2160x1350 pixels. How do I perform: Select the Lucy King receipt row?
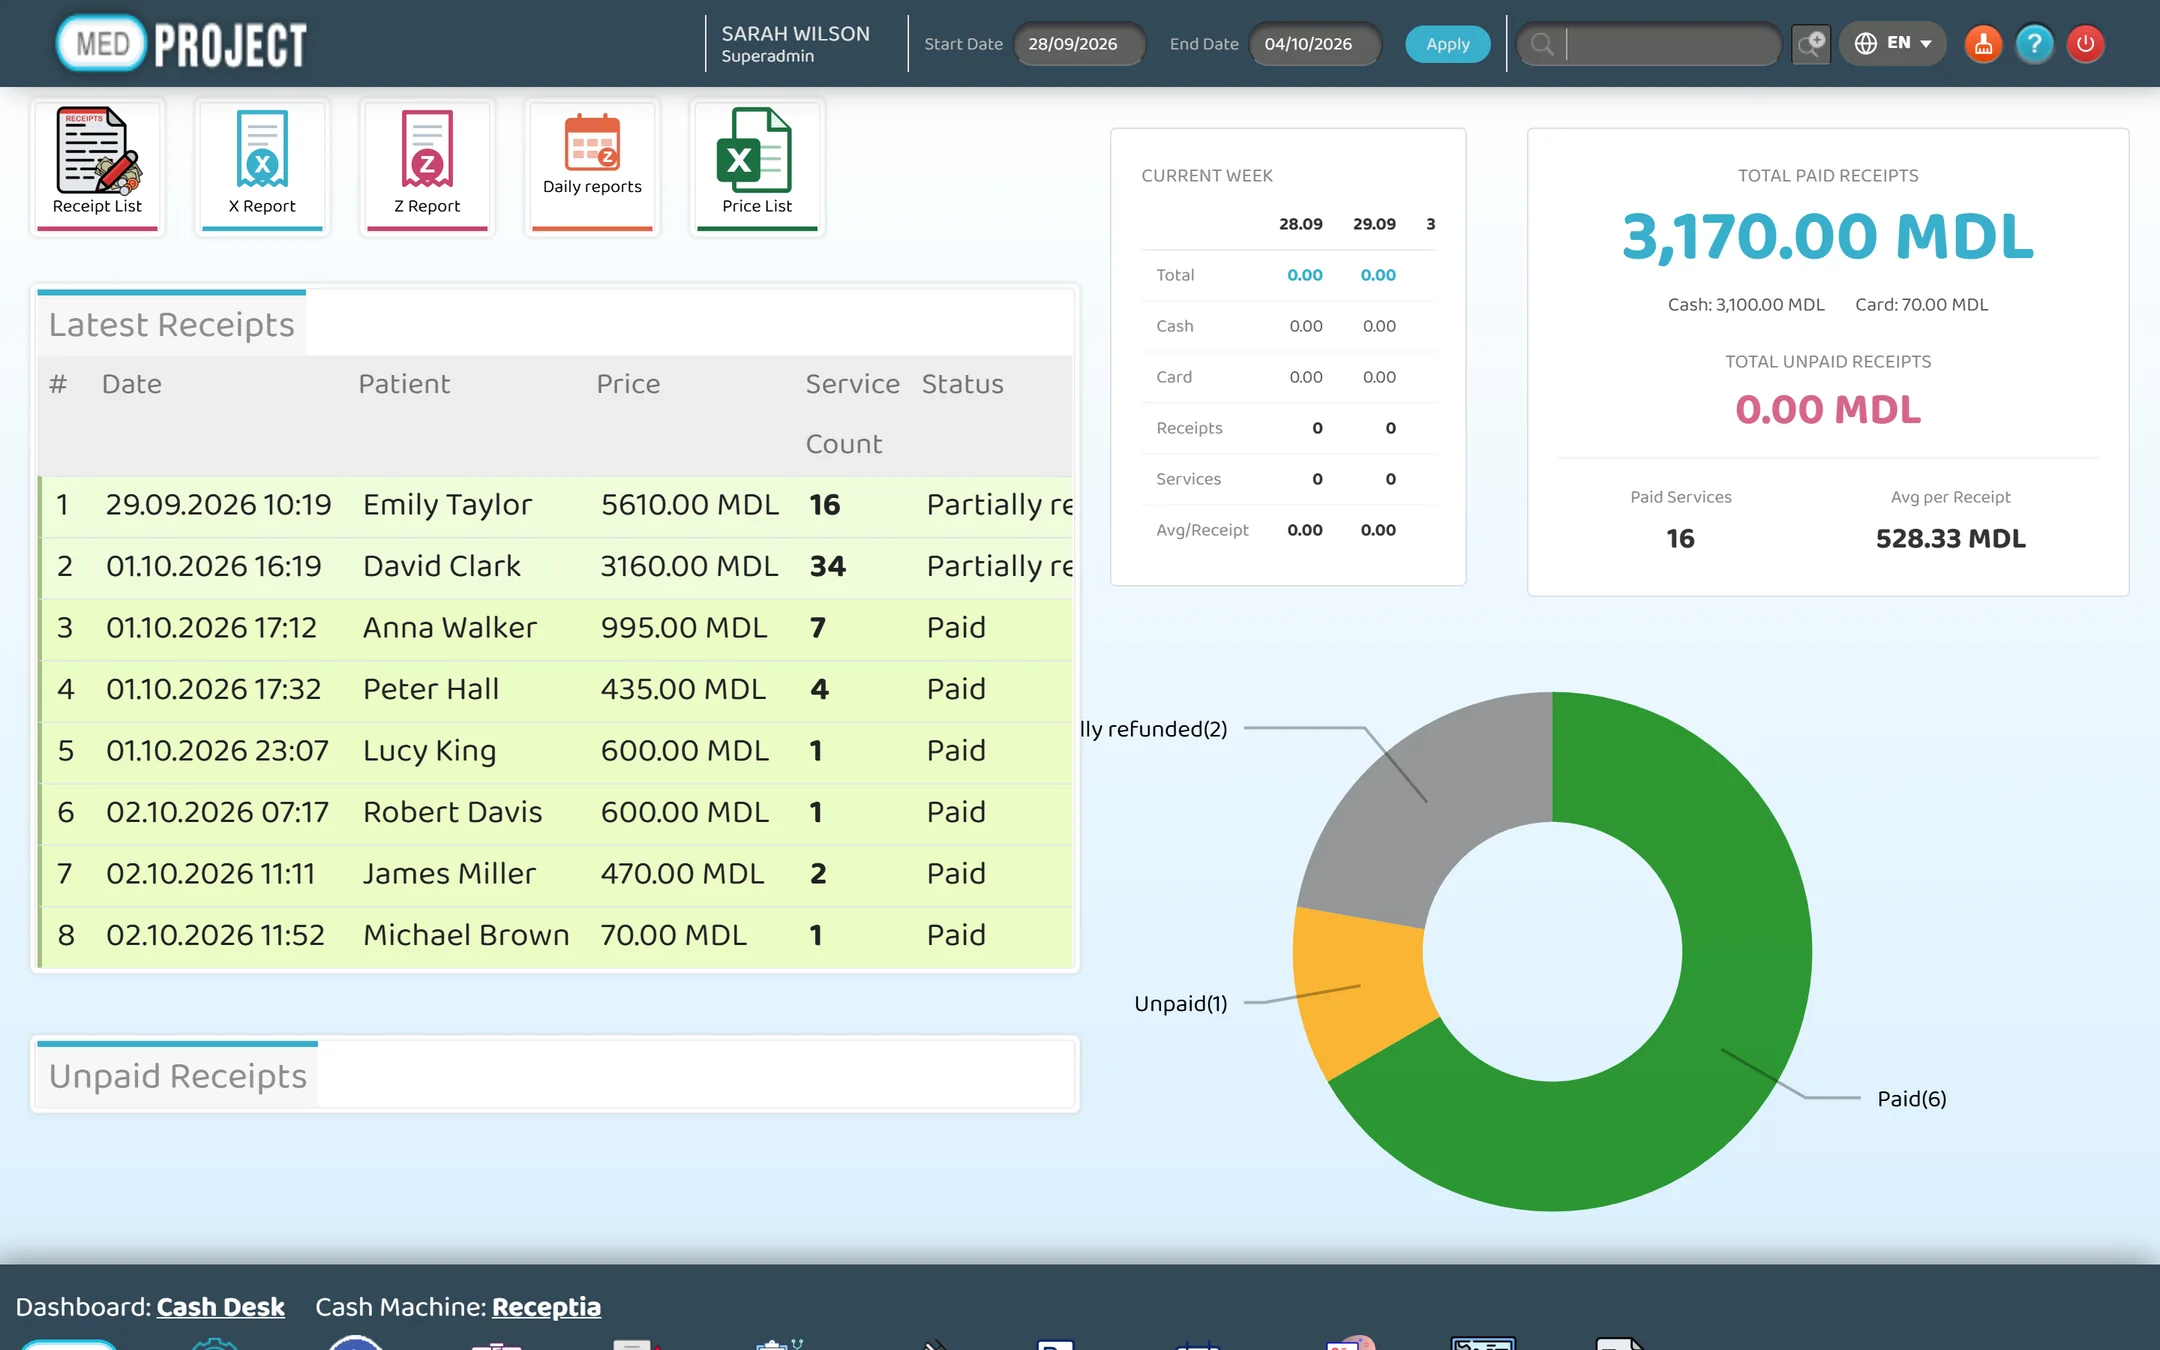tap(556, 751)
